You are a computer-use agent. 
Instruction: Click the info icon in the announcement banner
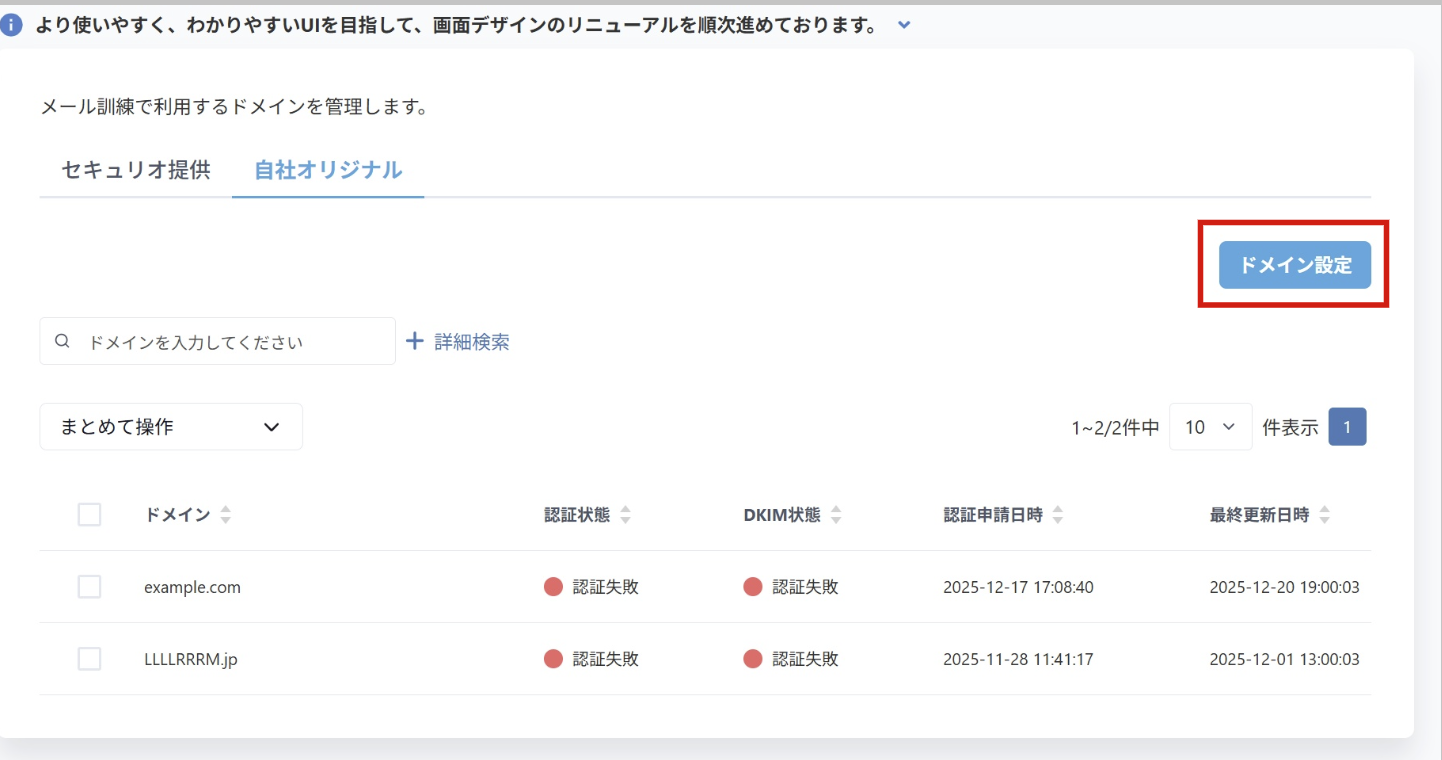click(12, 26)
